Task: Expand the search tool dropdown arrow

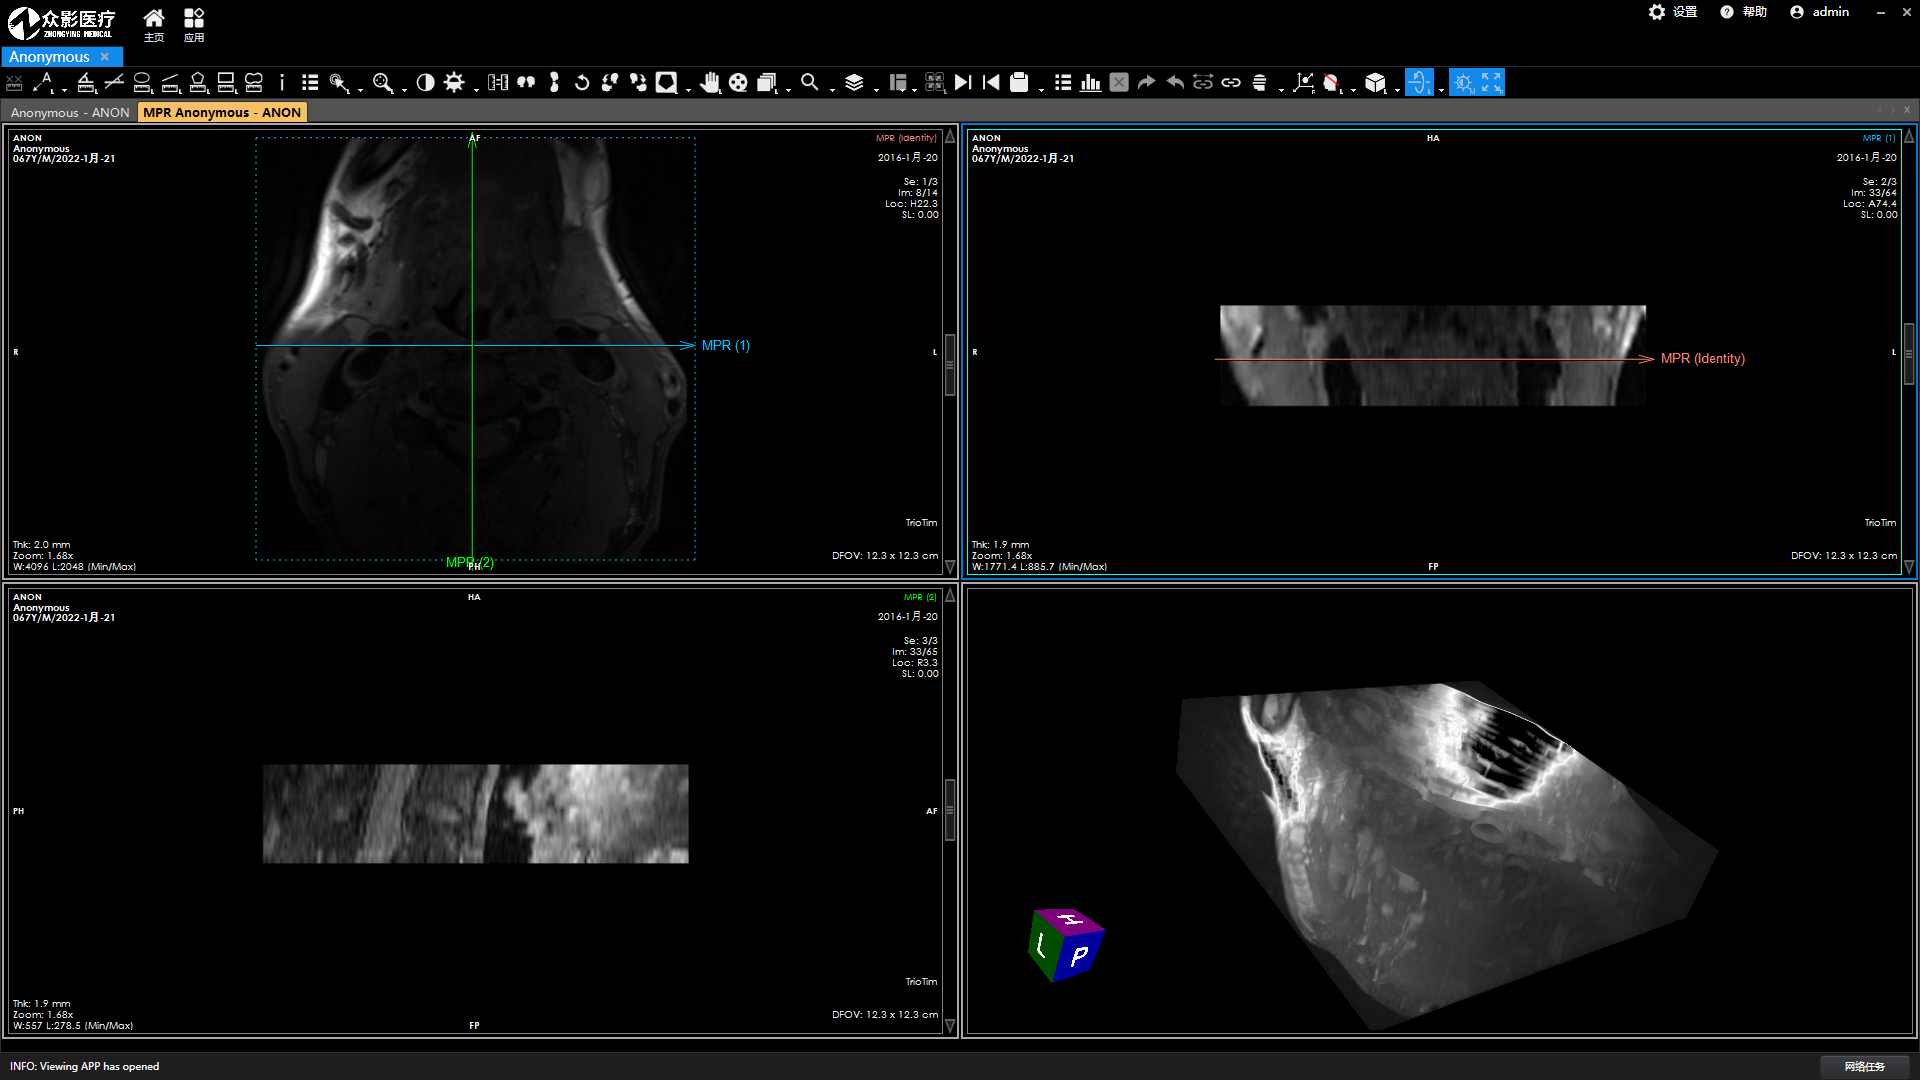Action: (832, 89)
